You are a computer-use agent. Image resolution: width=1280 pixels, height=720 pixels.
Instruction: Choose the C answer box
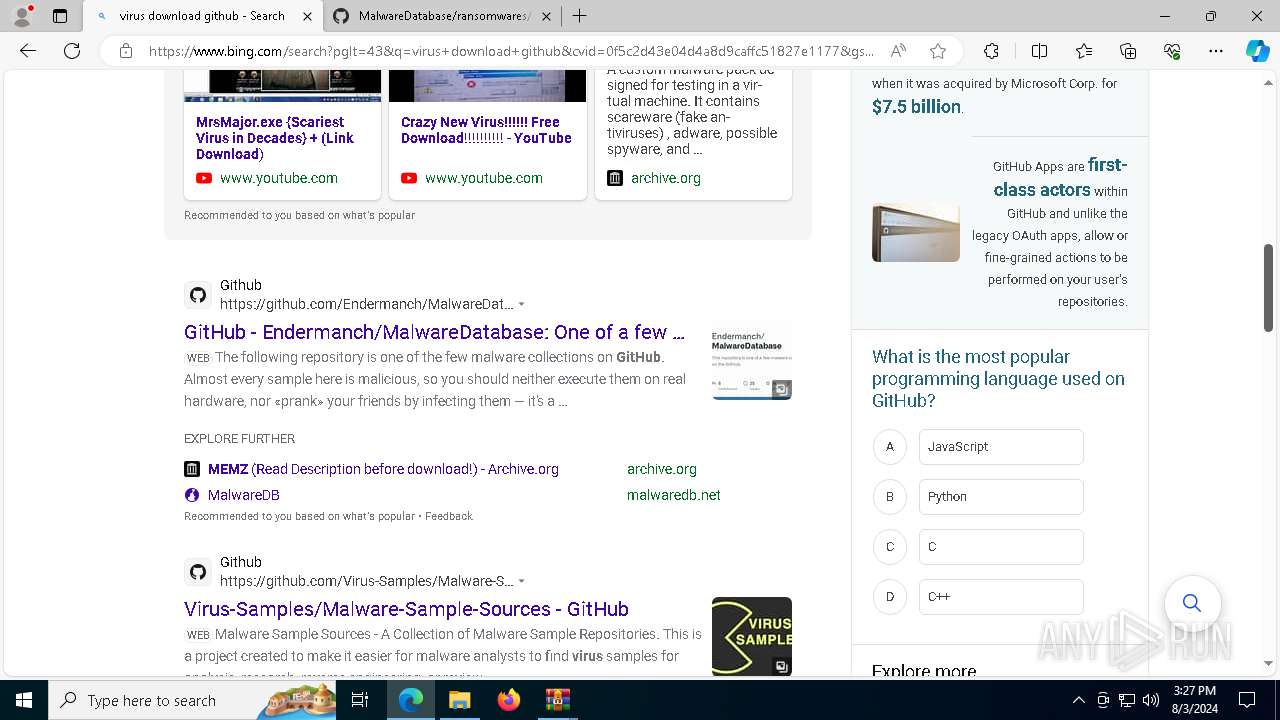point(1001,547)
